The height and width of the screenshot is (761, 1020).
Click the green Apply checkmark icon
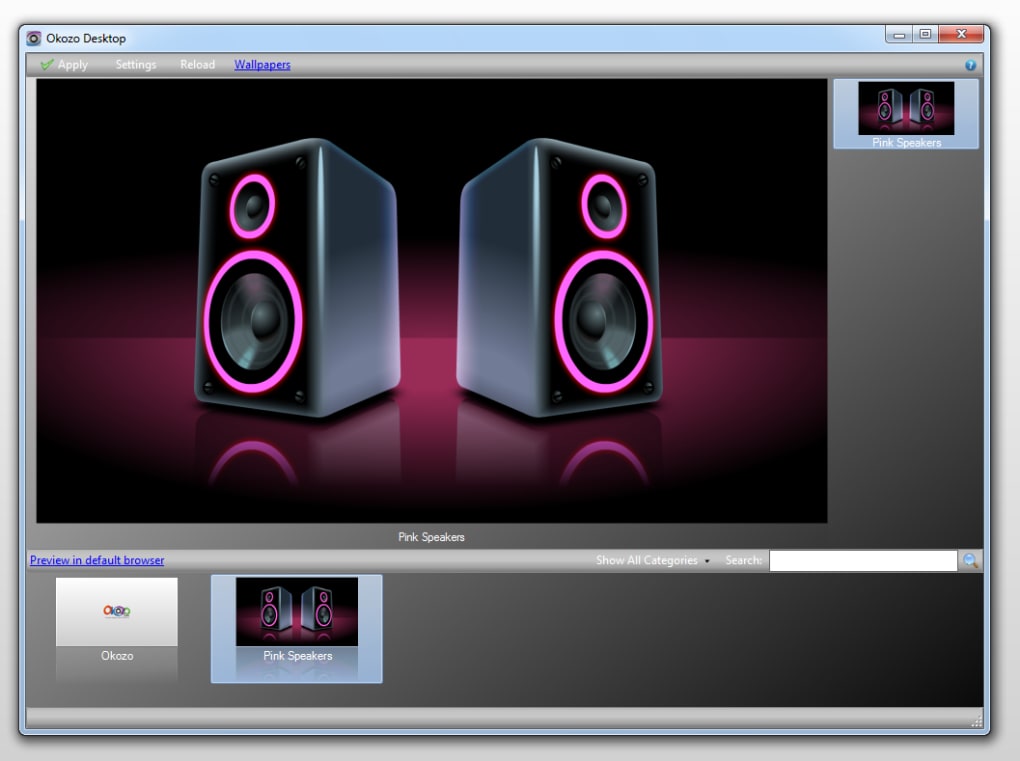[x=47, y=64]
